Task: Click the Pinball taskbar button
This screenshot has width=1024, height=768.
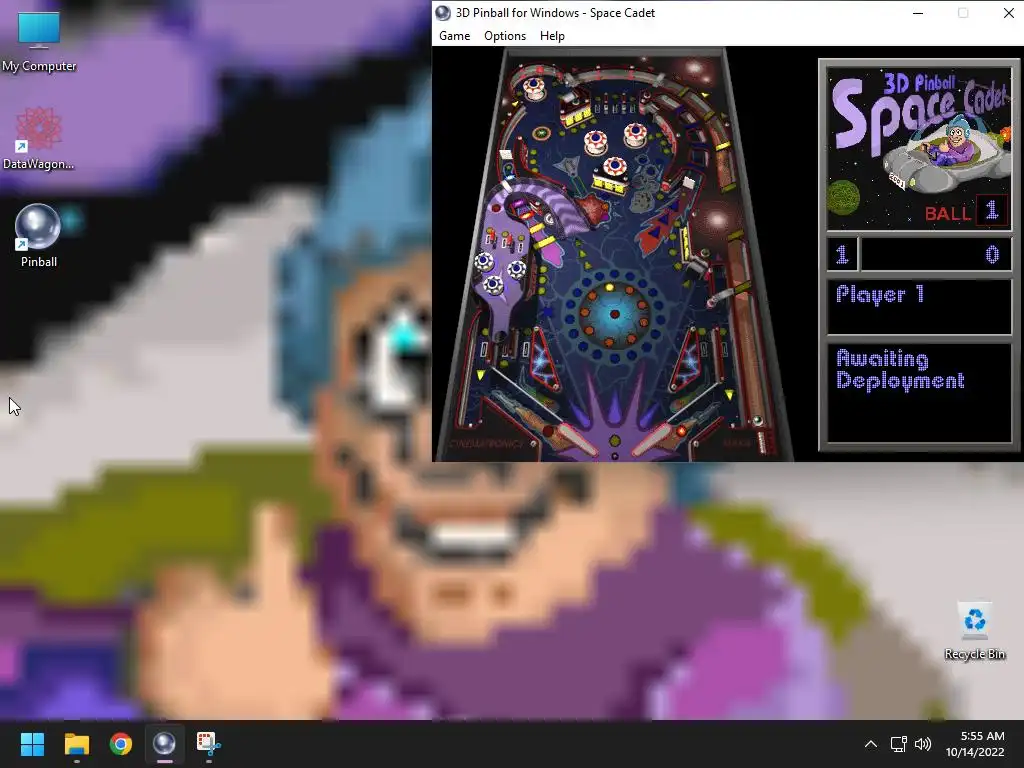Action: click(x=165, y=744)
